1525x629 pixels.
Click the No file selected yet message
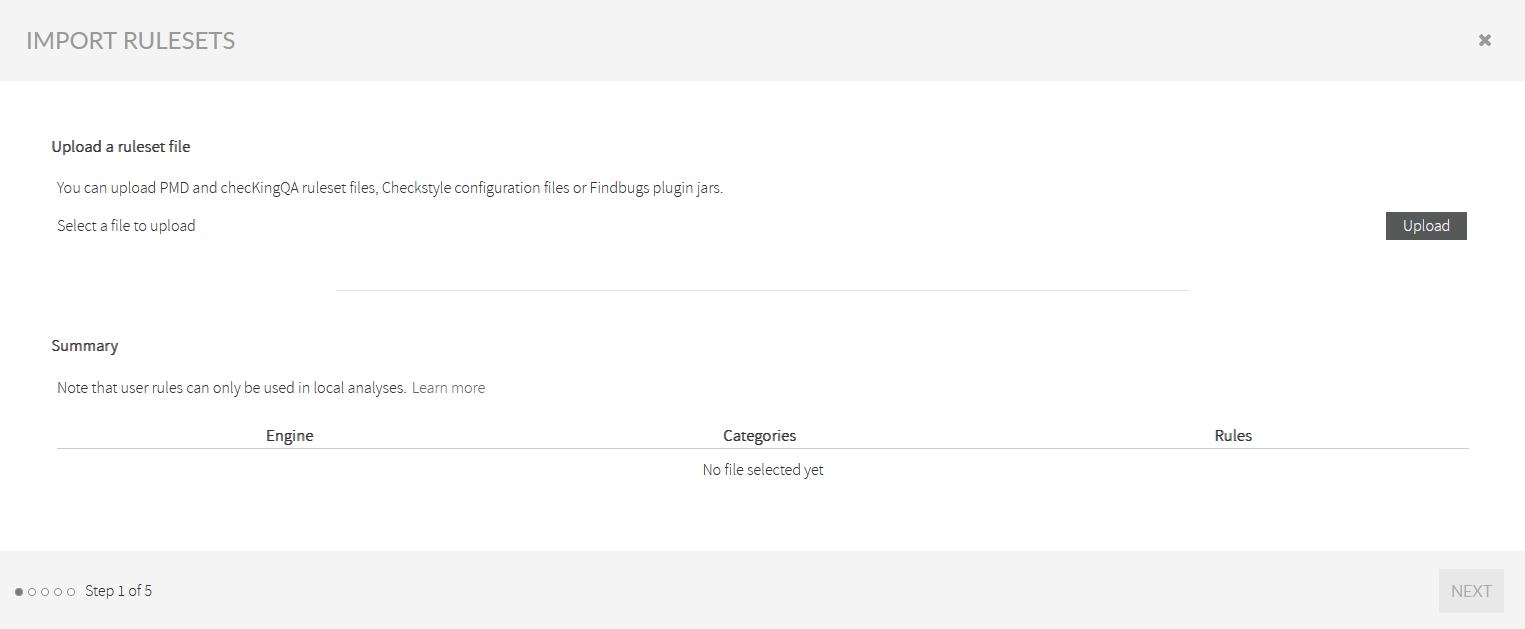click(x=763, y=469)
